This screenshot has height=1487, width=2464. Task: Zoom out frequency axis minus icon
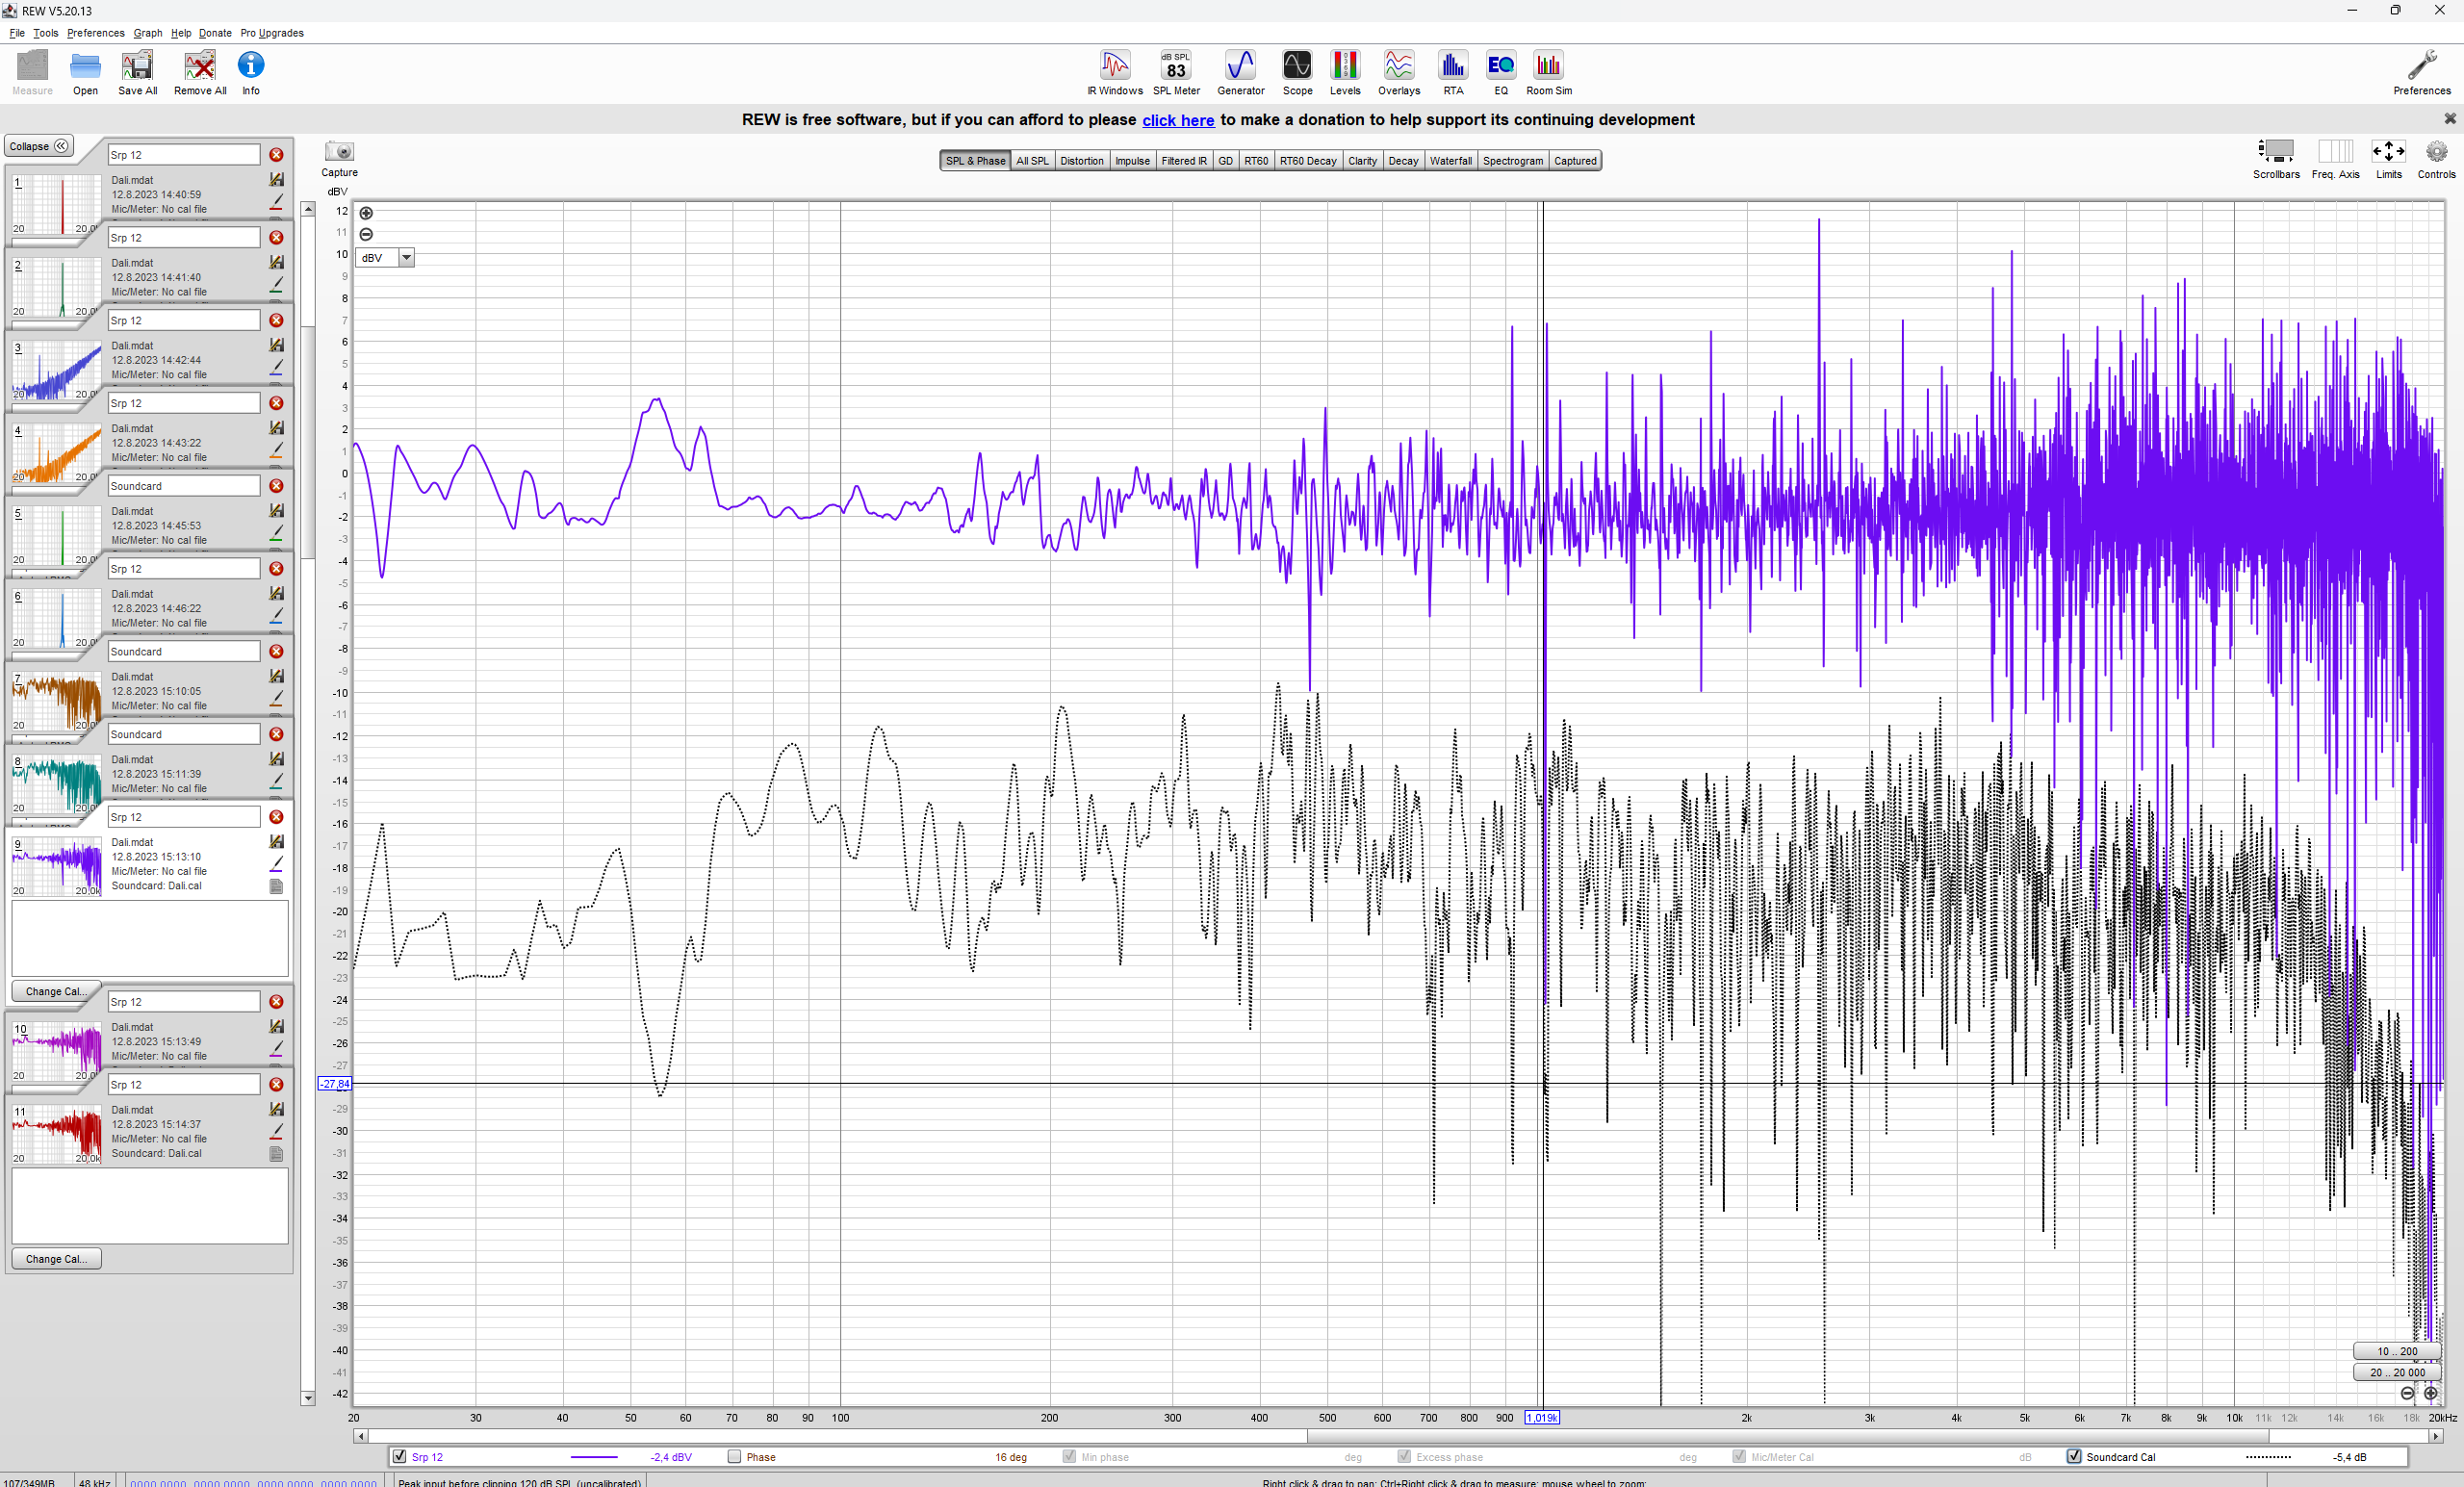point(2408,1393)
